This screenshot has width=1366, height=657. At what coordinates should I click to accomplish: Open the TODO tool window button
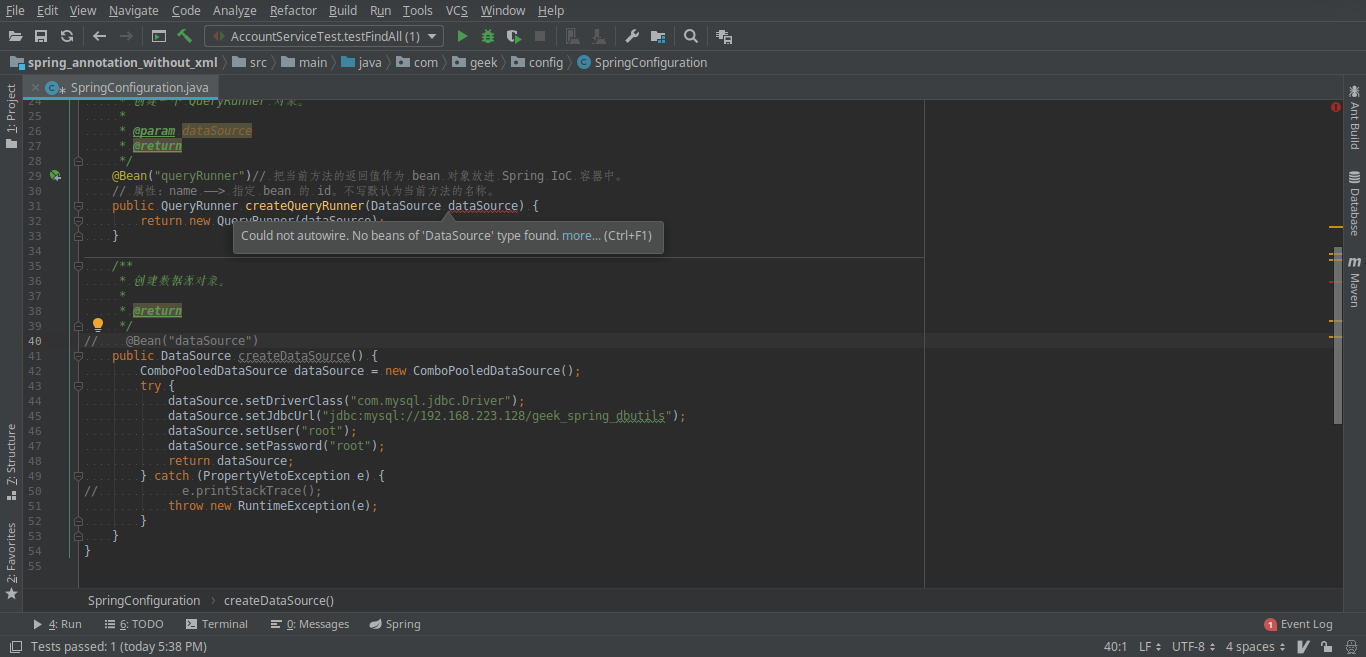click(133, 624)
